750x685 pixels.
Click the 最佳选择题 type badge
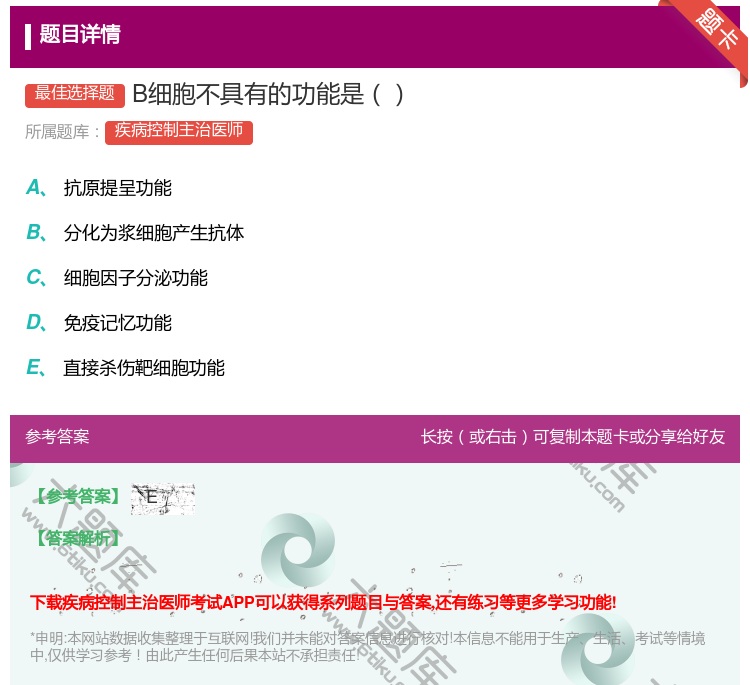coord(75,94)
